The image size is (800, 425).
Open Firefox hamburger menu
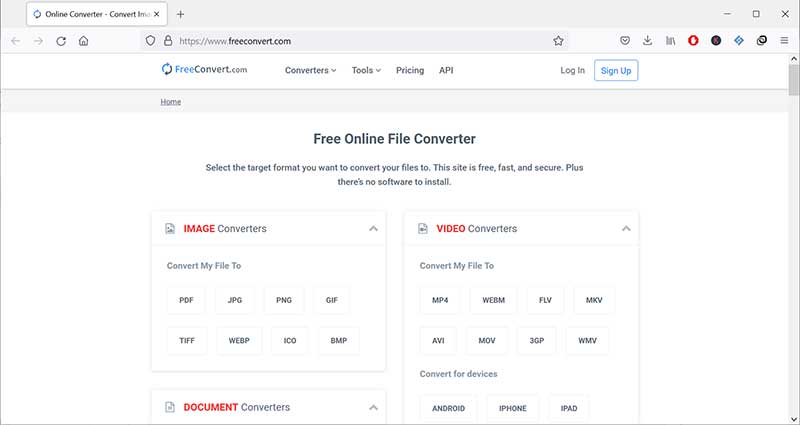(785, 41)
